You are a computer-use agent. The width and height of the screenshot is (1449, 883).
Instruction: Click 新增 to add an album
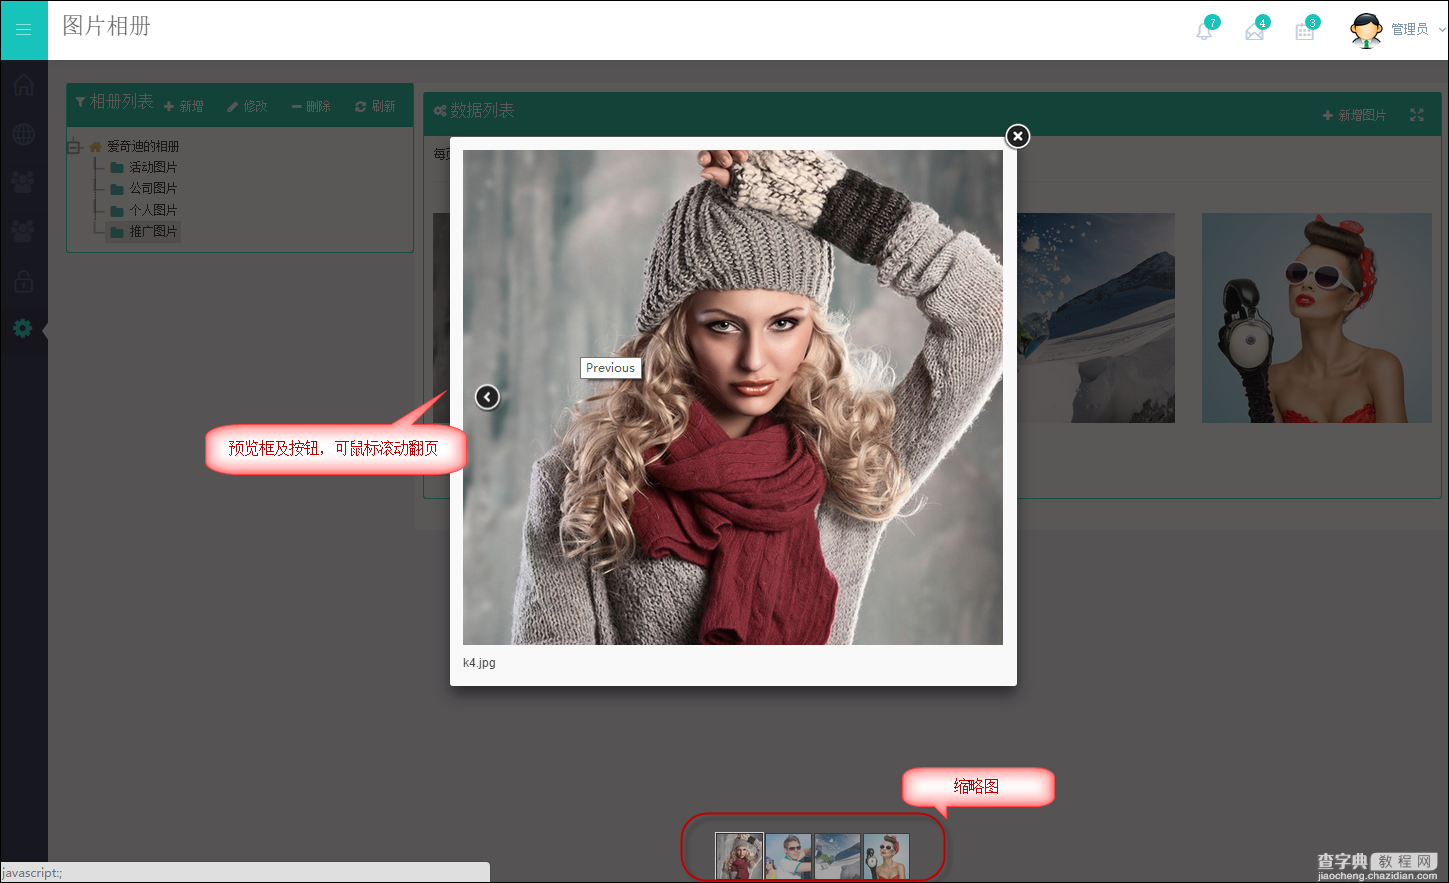click(184, 106)
